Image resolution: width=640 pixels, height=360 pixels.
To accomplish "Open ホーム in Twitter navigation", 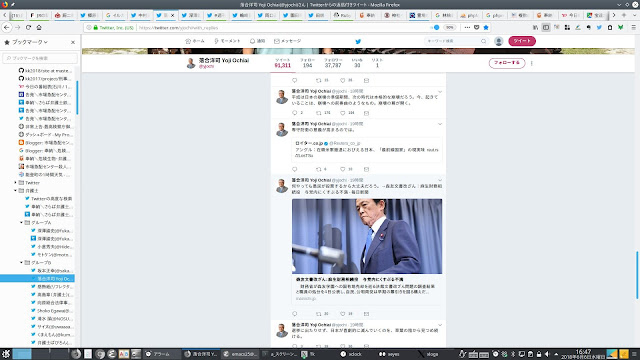I will [x=195, y=41].
